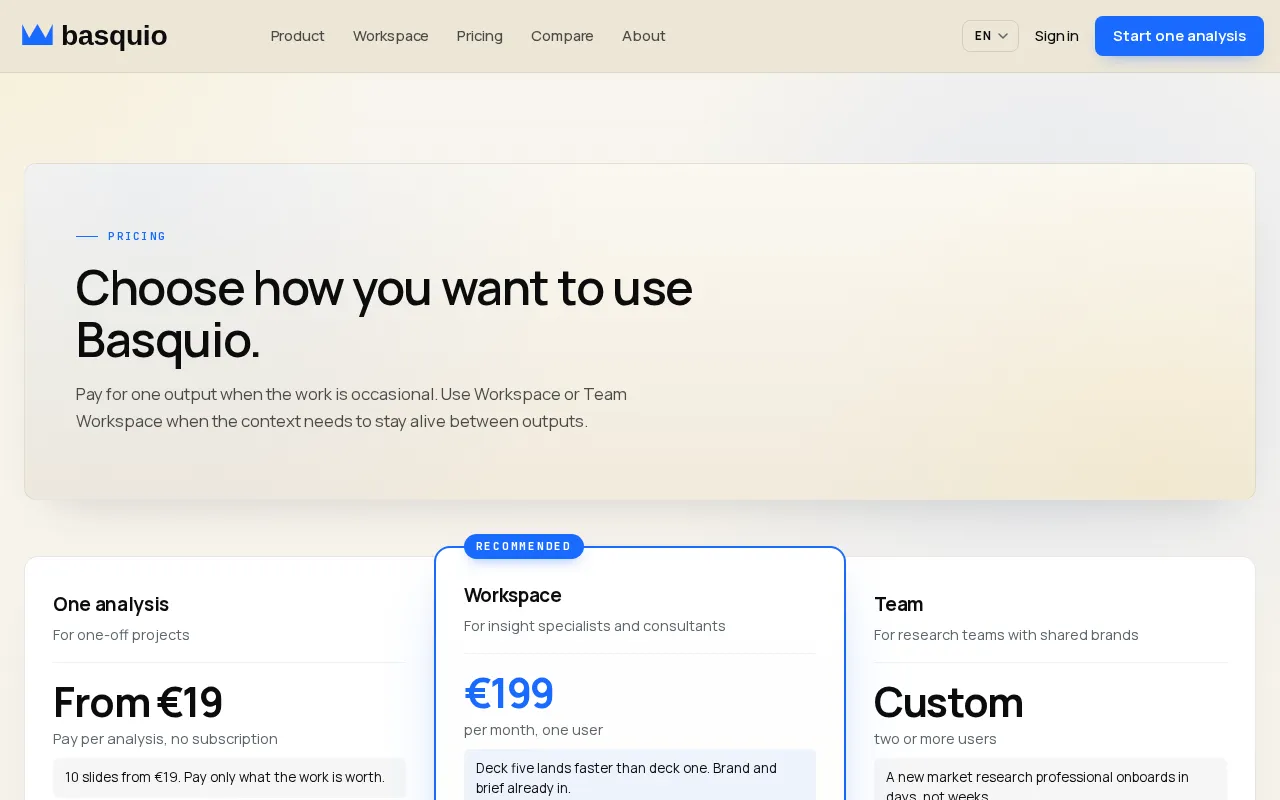Click the 'new market research professional onboards' note
1280x800 pixels.
[1050, 779]
